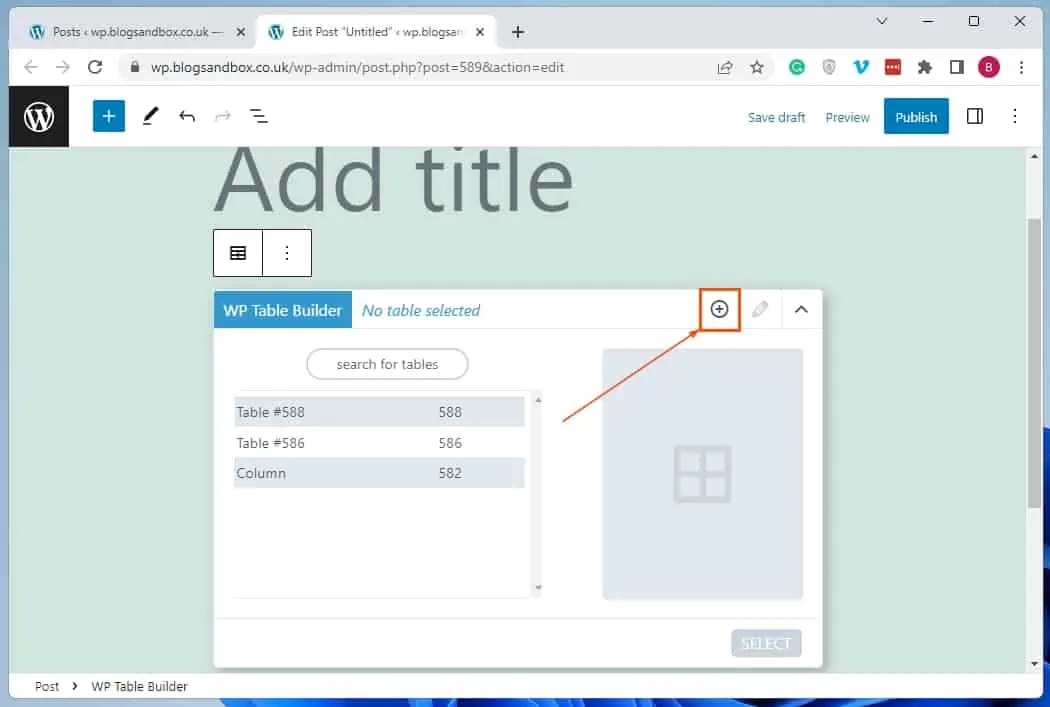Click the browser address bar URL
Viewport: 1050px width, 707px height.
(x=357, y=68)
